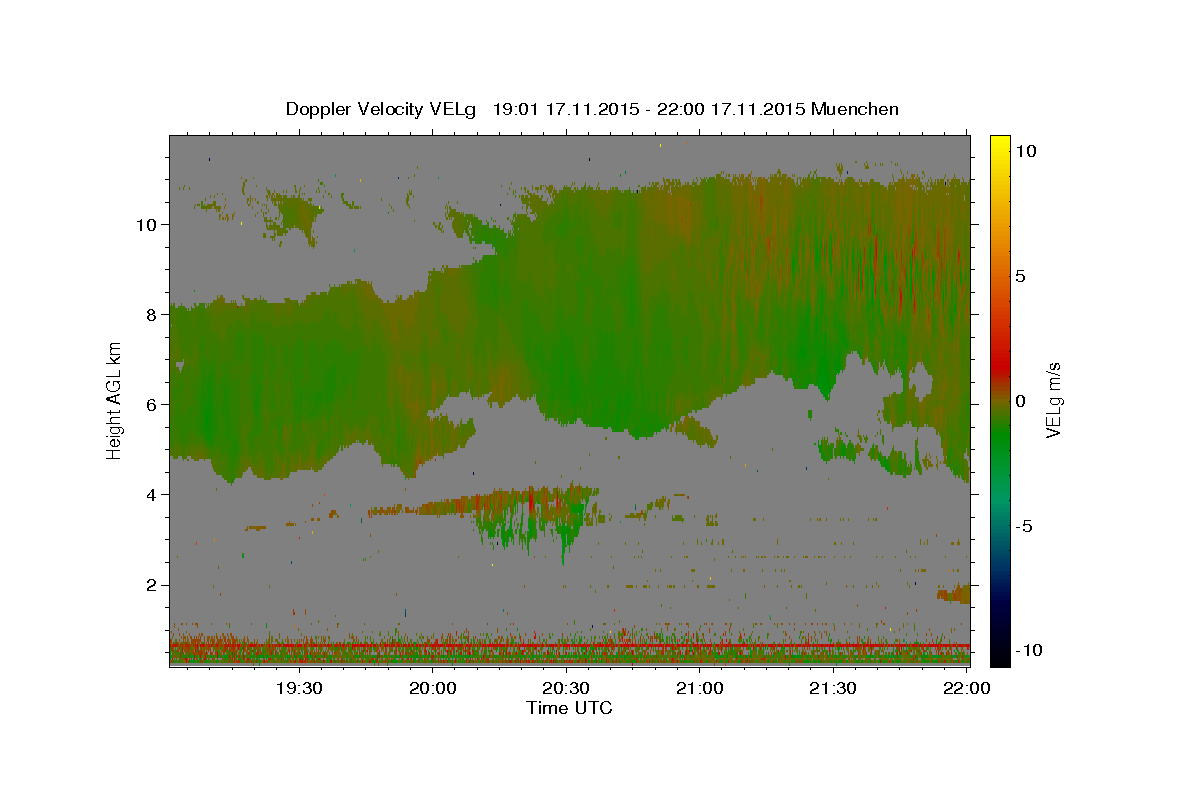1200x800 pixels.
Task: Click the colorbar value -10
Action: point(1028,650)
